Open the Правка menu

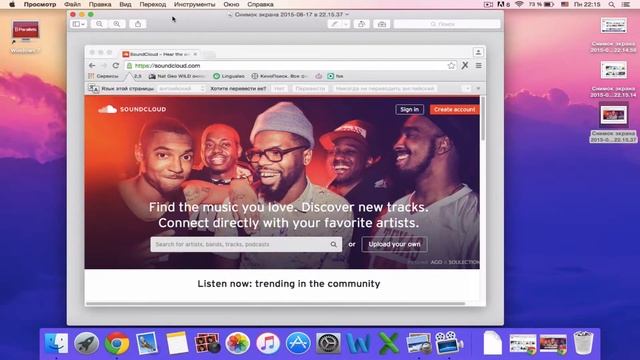point(100,4)
